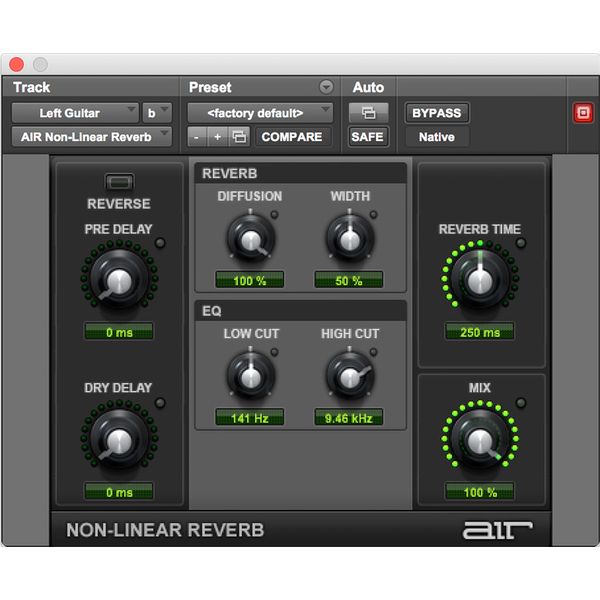Toggle the automation LED next to DIFFUSION
Screen dimensions: 600x600
pyautogui.click(x=274, y=215)
